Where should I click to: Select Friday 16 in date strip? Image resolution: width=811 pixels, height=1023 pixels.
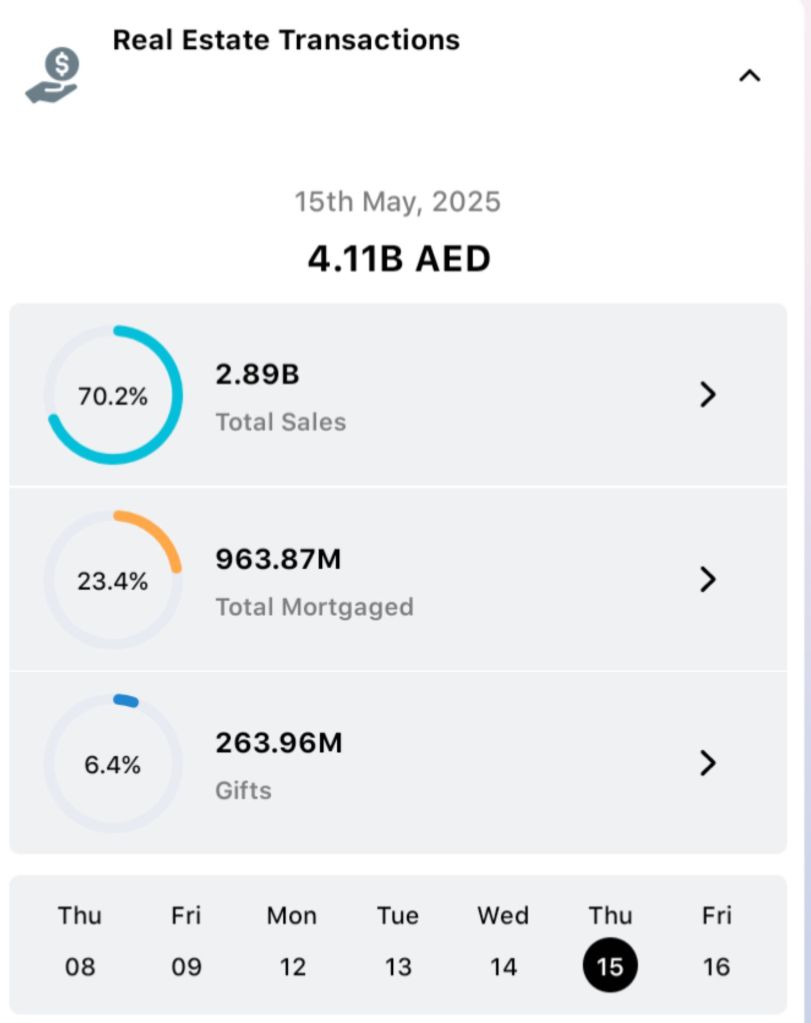716,942
